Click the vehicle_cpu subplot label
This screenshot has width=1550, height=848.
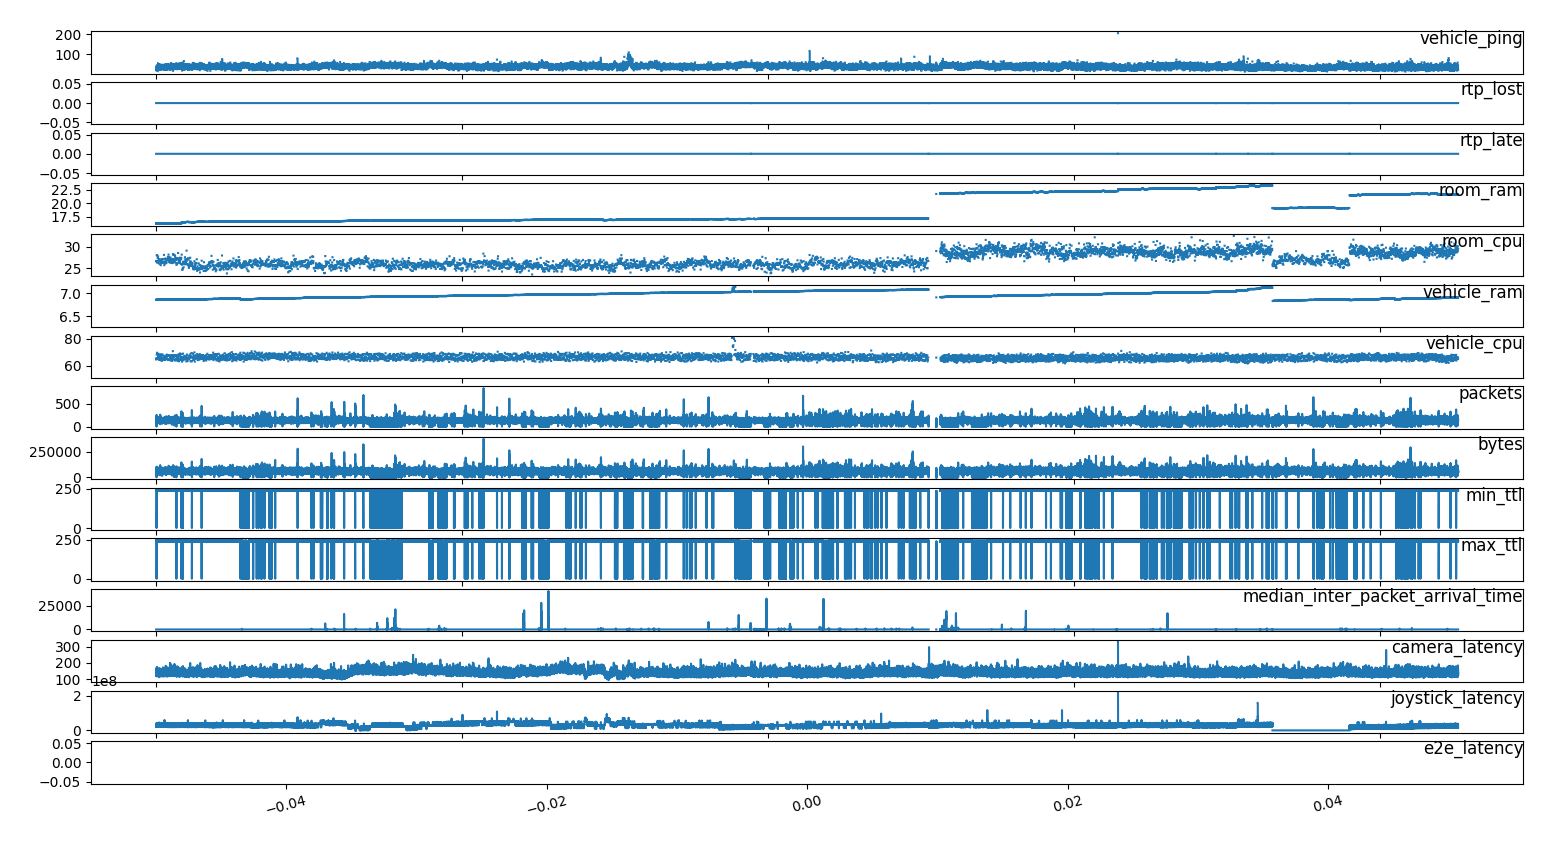pos(1474,344)
